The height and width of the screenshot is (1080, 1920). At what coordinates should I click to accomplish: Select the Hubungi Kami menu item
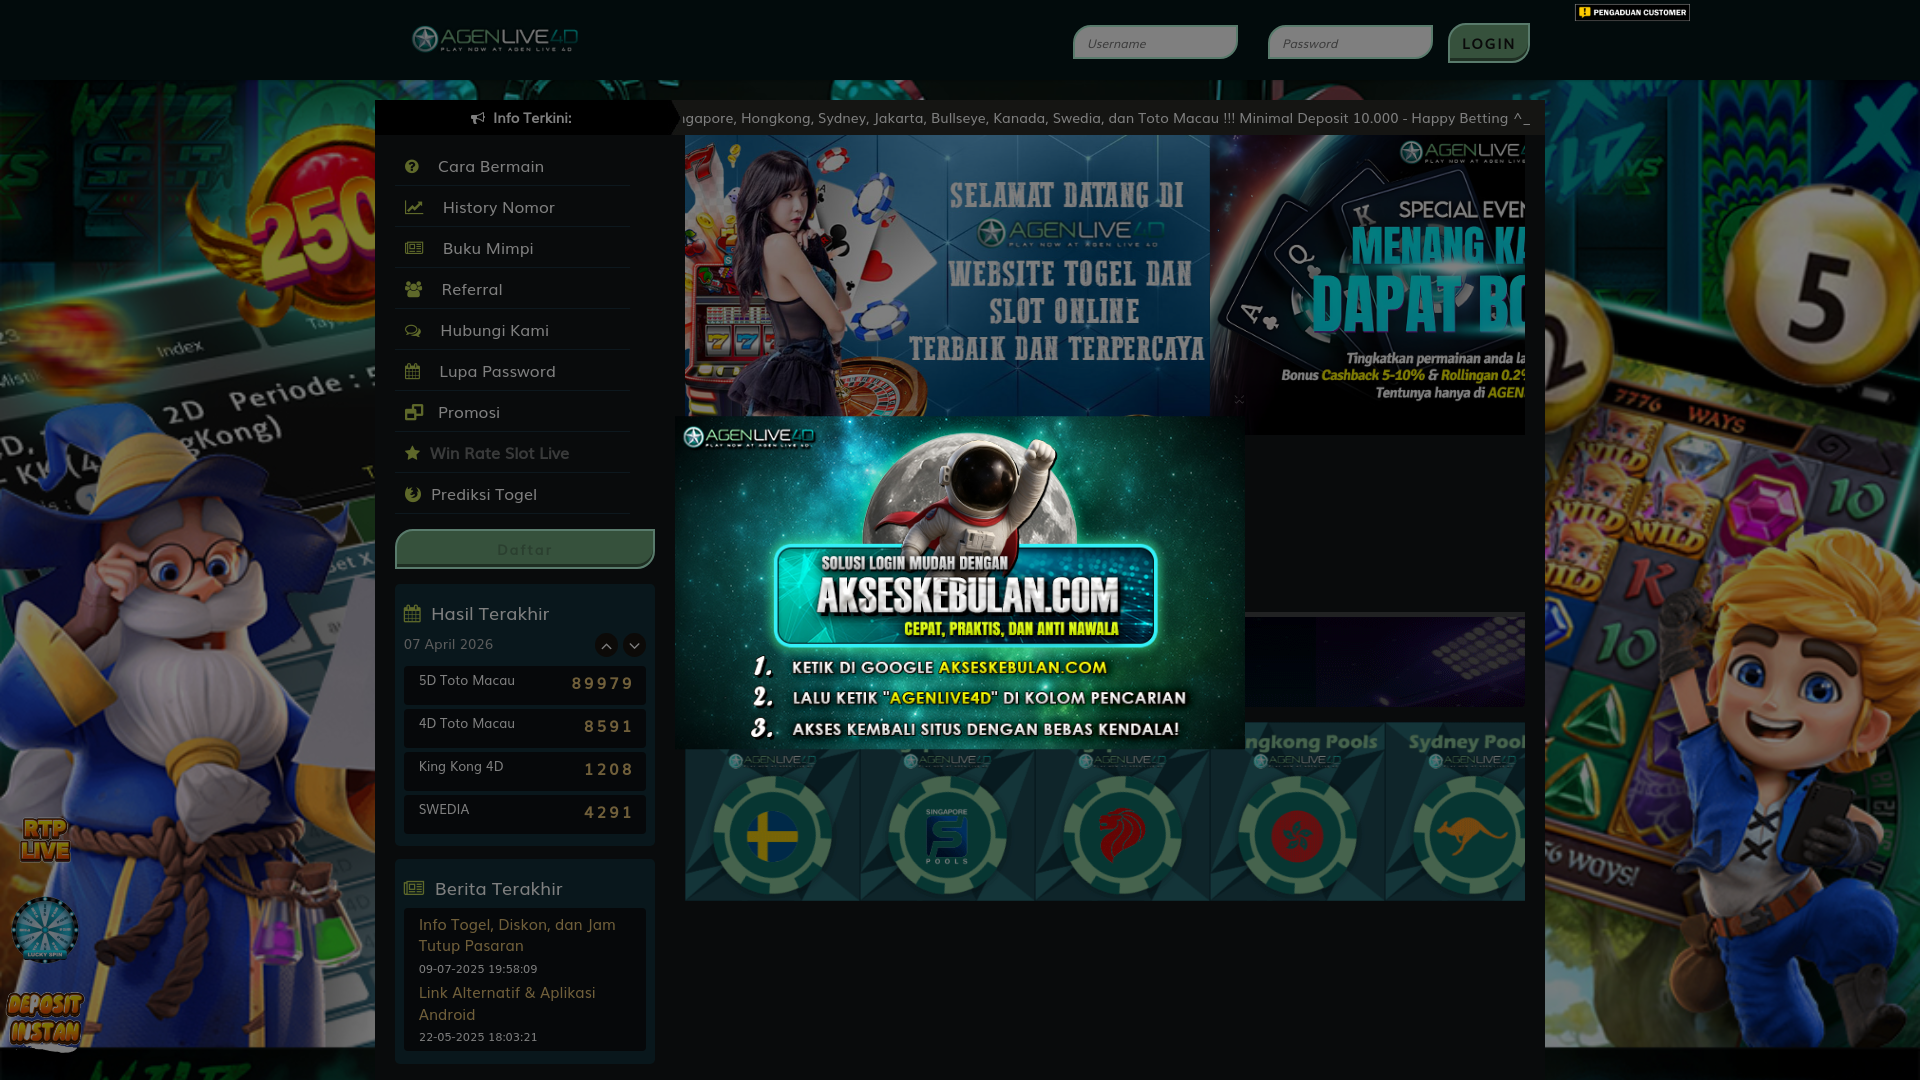pos(512,330)
